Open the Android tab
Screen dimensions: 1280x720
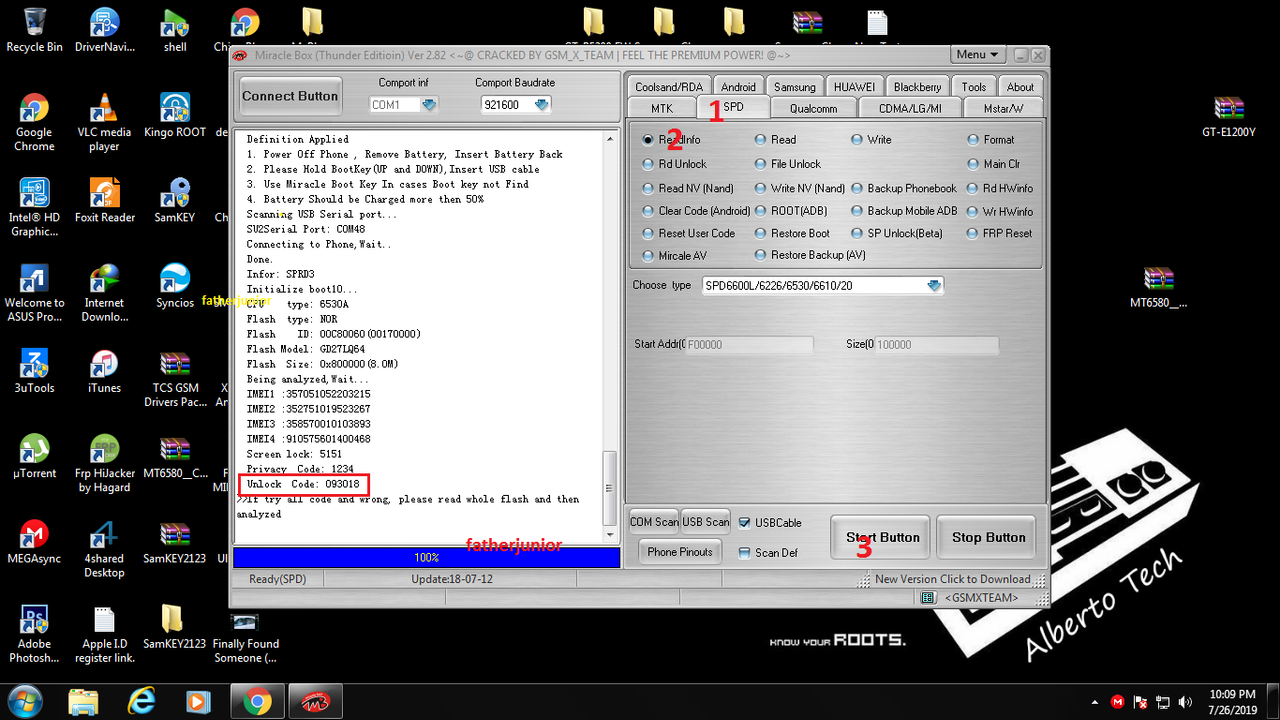click(739, 87)
